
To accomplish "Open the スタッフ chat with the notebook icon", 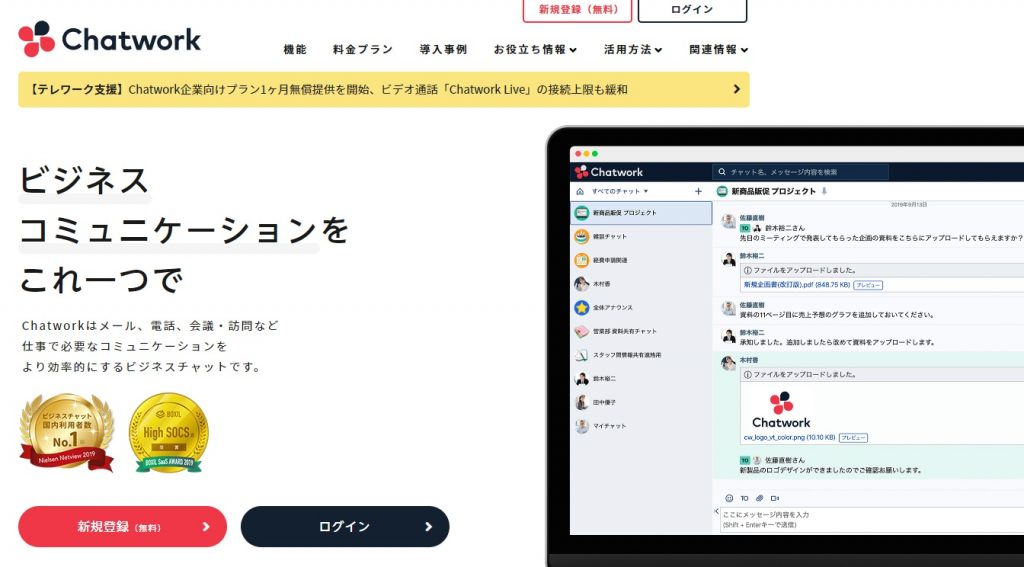I will click(641, 355).
